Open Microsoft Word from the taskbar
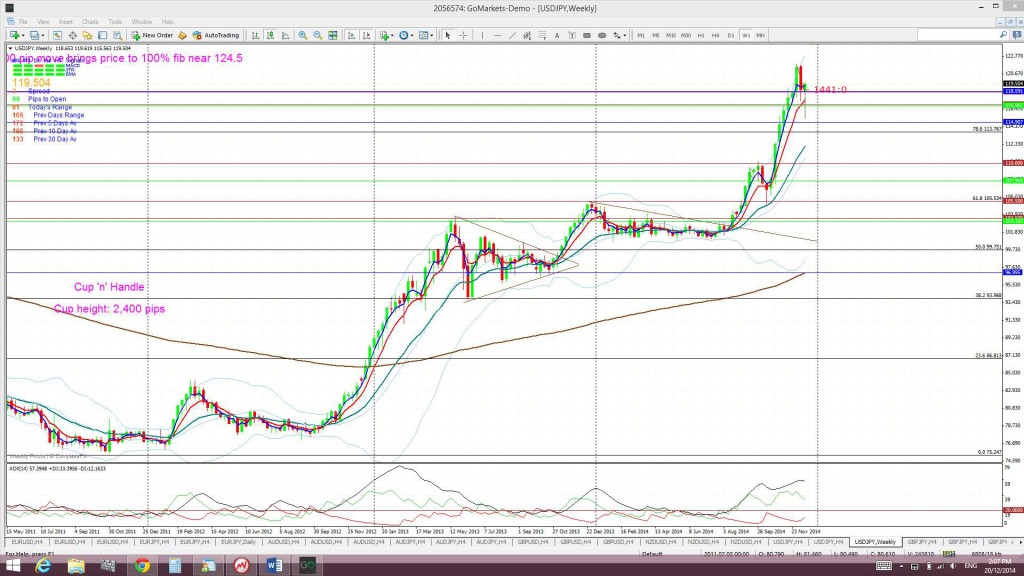 (x=274, y=566)
